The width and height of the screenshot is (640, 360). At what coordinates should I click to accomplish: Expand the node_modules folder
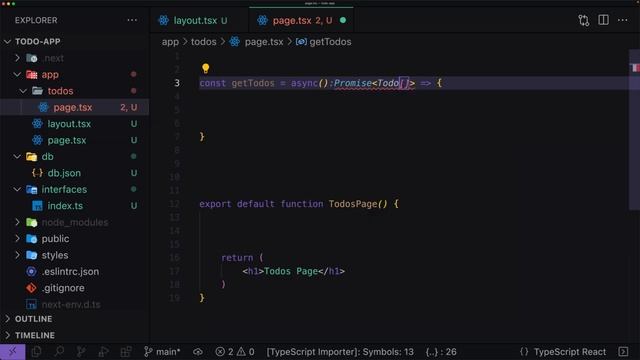point(17,222)
